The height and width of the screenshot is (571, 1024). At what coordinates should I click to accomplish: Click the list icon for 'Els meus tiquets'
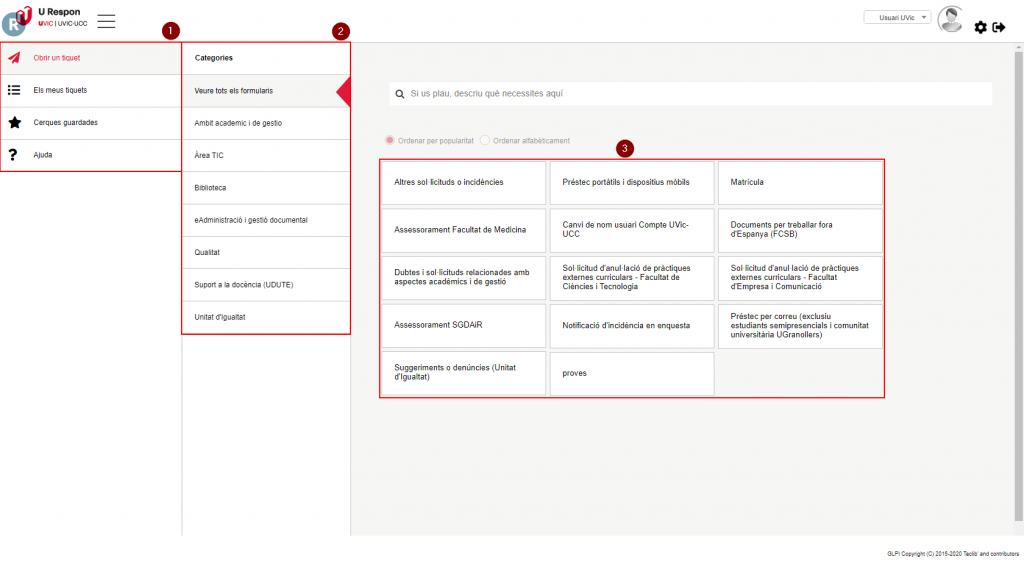point(14,90)
